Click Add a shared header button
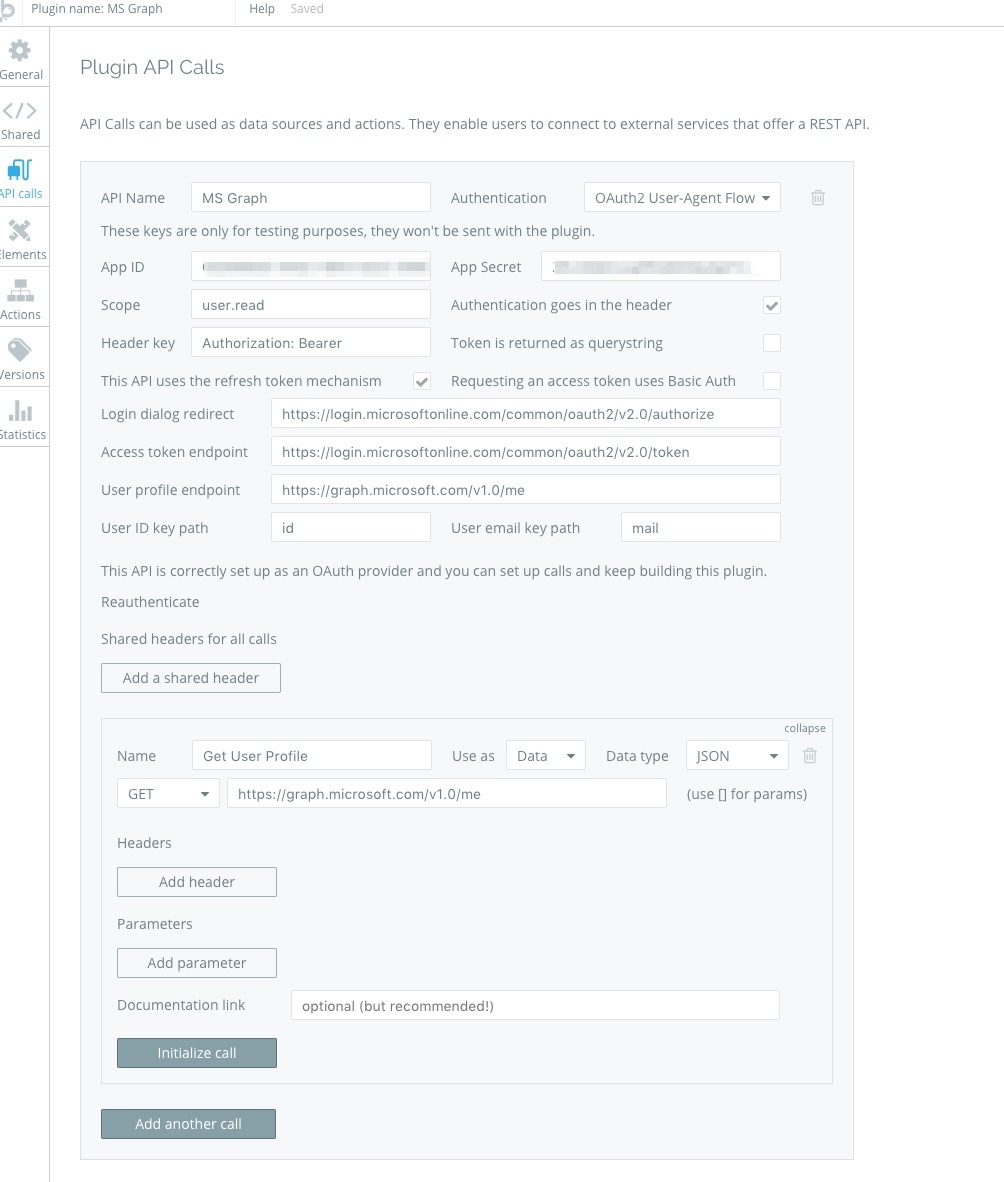Viewport: 1004px width, 1182px height. pyautogui.click(x=191, y=678)
